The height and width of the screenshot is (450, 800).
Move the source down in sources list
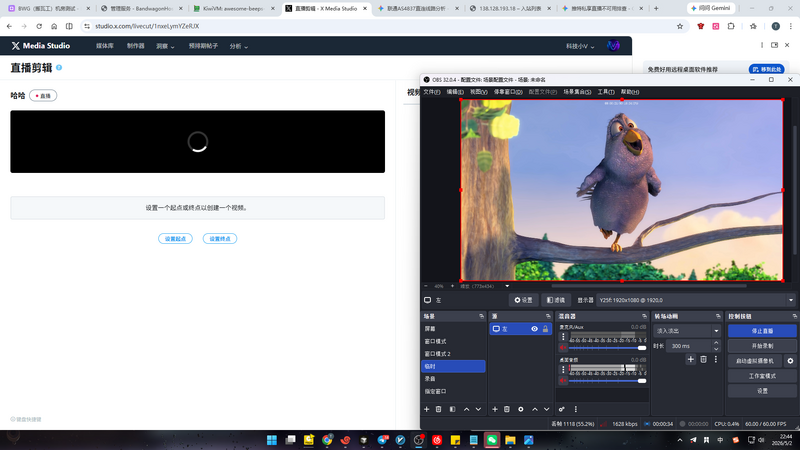(x=546, y=409)
